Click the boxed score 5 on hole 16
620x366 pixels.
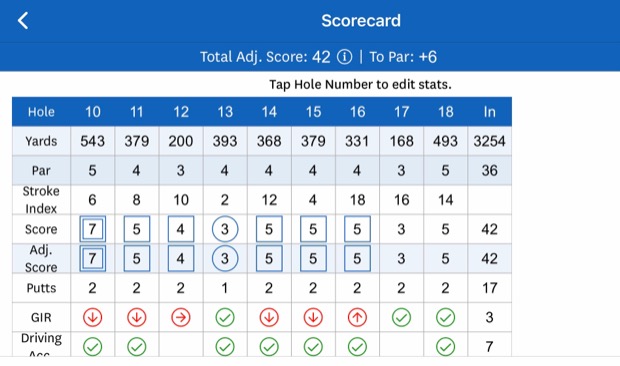(x=357, y=229)
